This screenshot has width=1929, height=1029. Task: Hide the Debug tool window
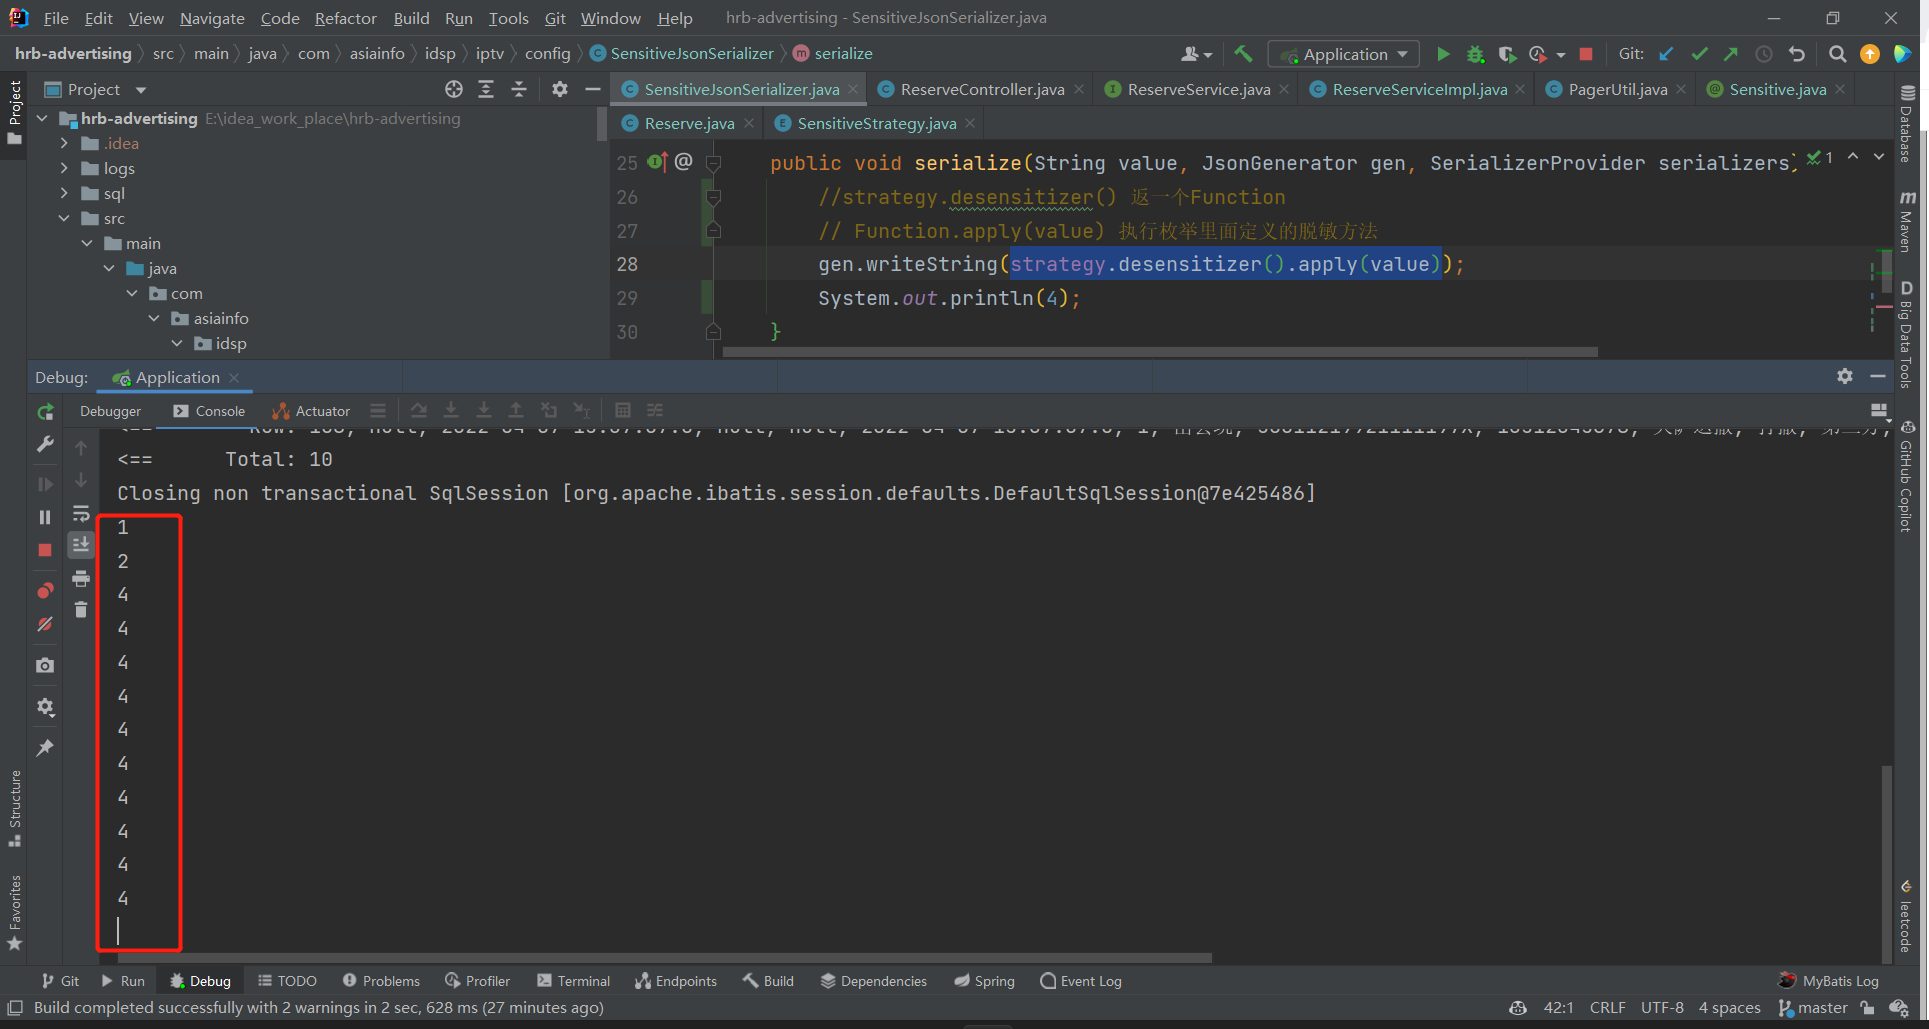click(x=1878, y=376)
